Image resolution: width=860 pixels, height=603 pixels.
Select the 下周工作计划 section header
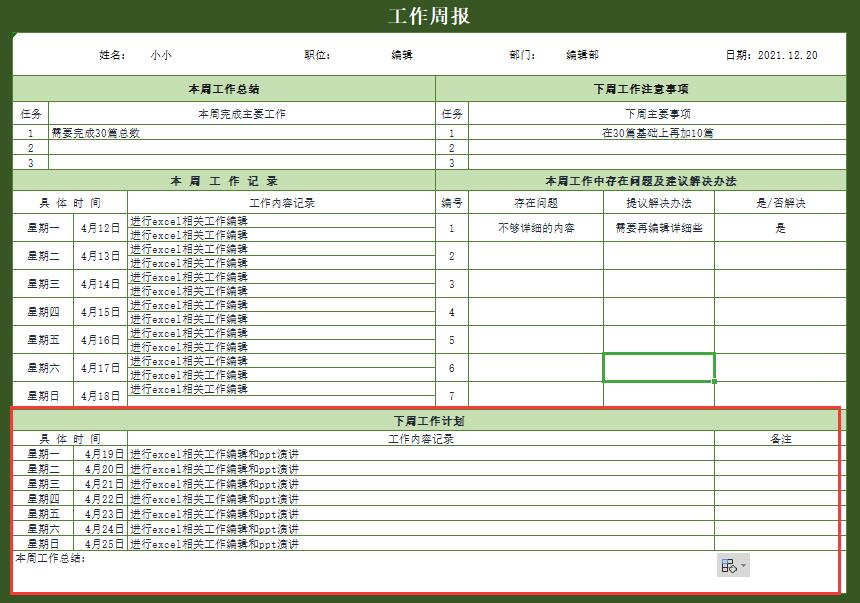[429, 421]
